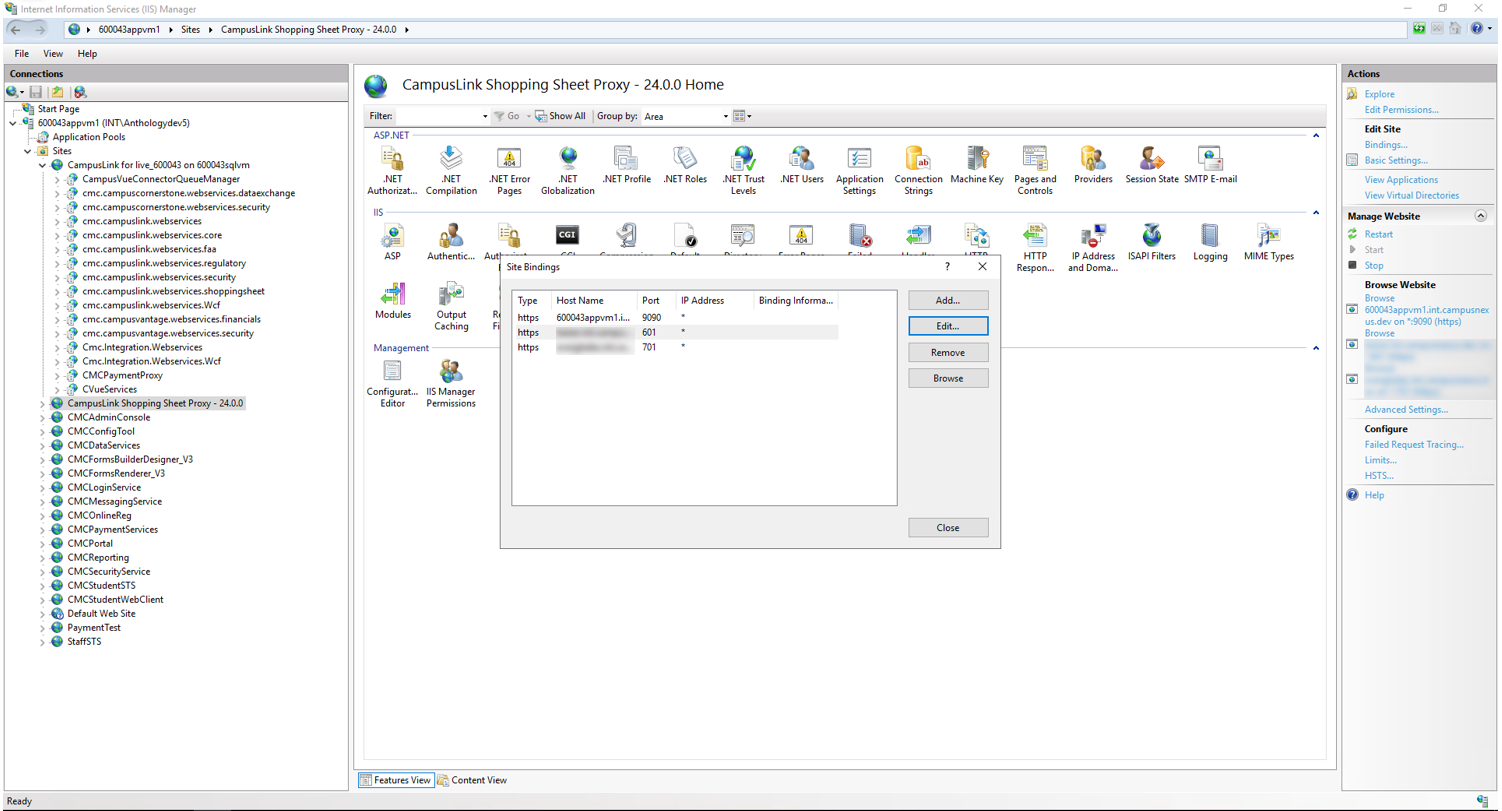The image size is (1502, 811).
Task: Open the View menu
Action: [53, 53]
